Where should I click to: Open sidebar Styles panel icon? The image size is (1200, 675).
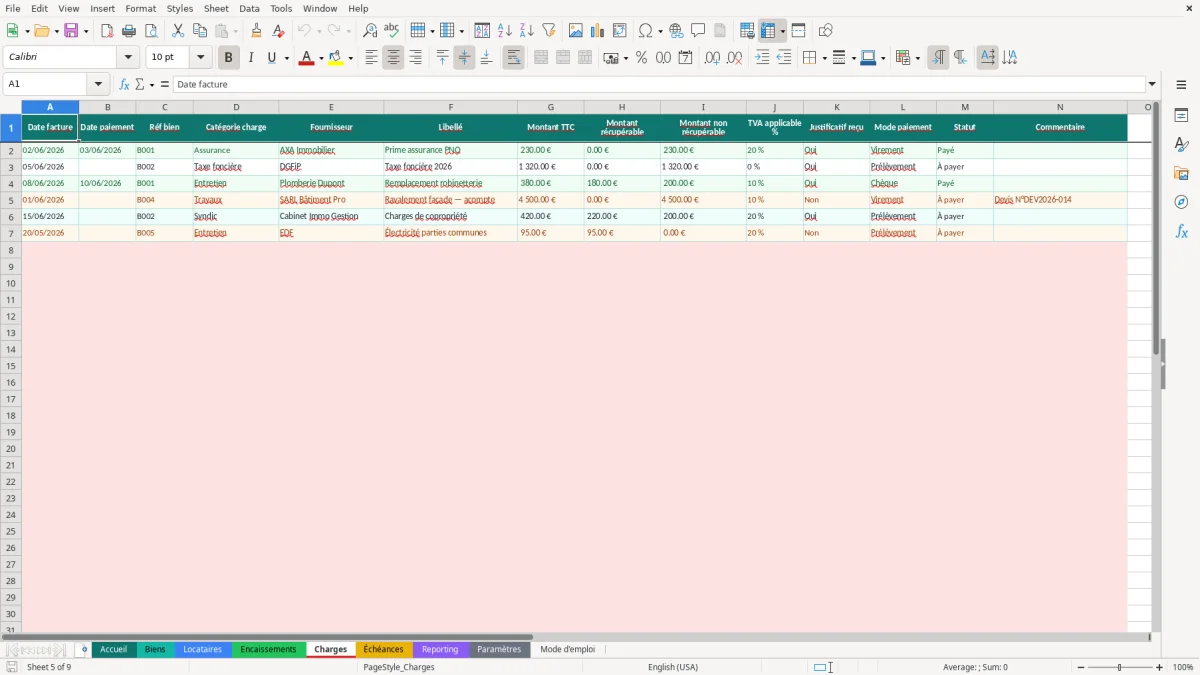tap(1181, 145)
